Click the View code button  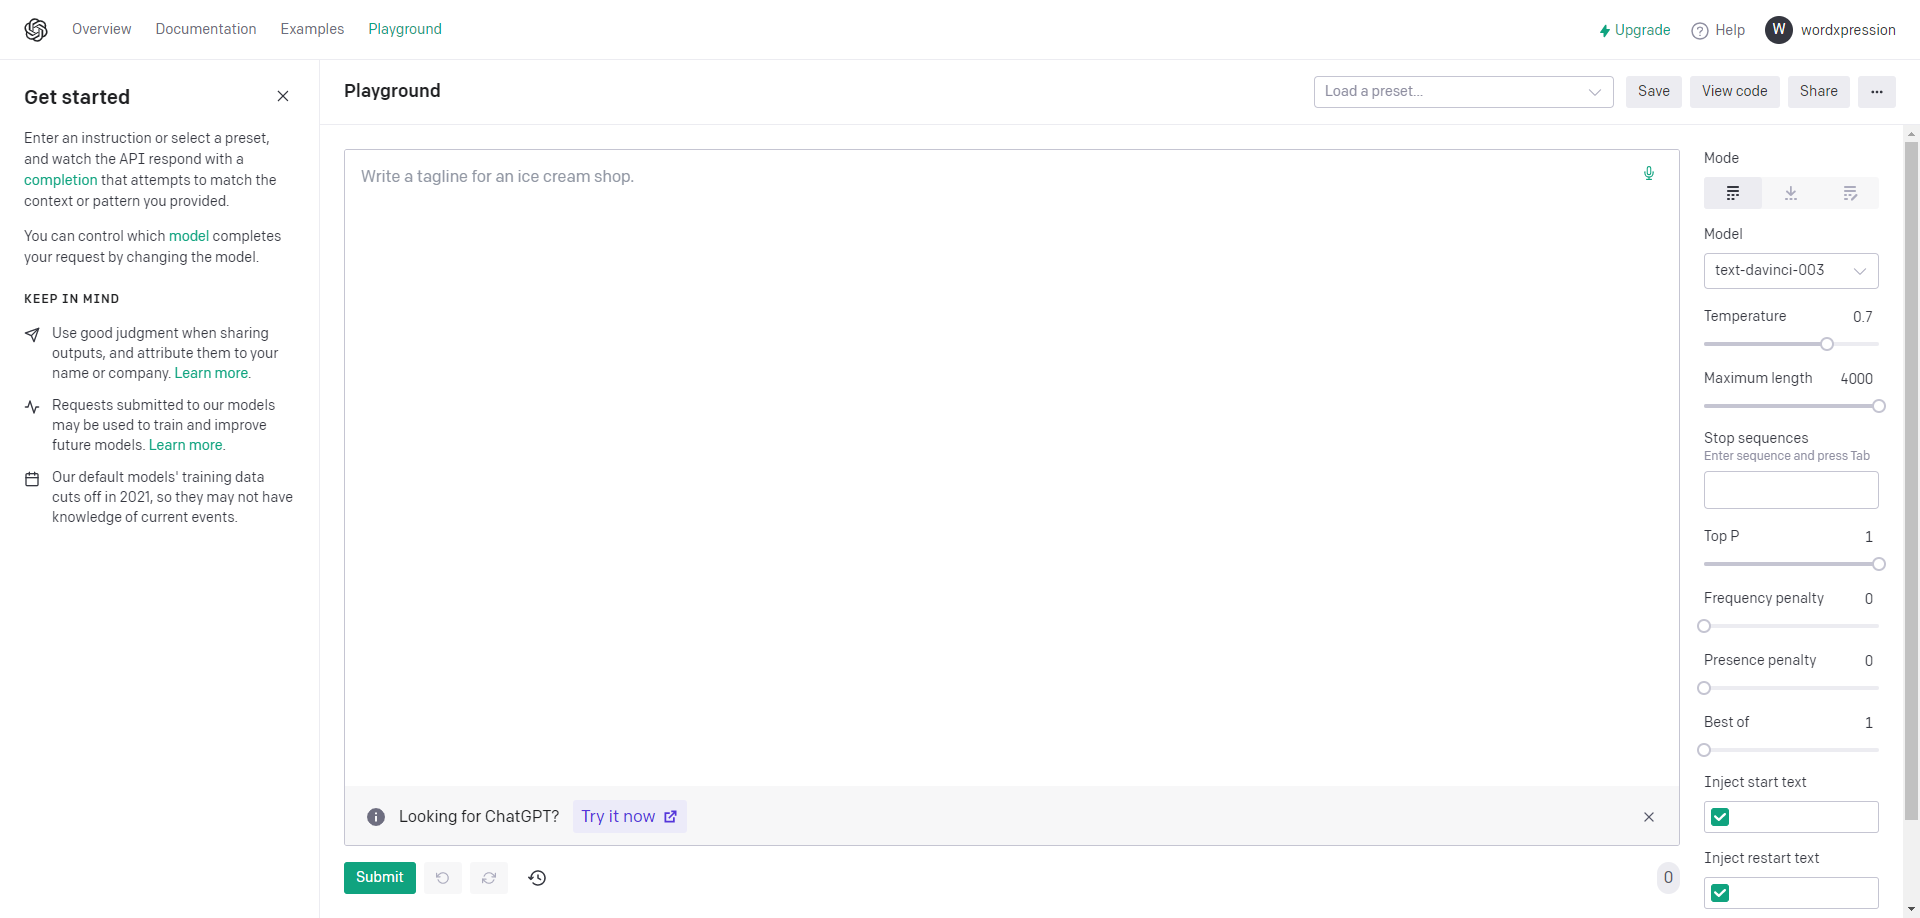click(x=1735, y=92)
